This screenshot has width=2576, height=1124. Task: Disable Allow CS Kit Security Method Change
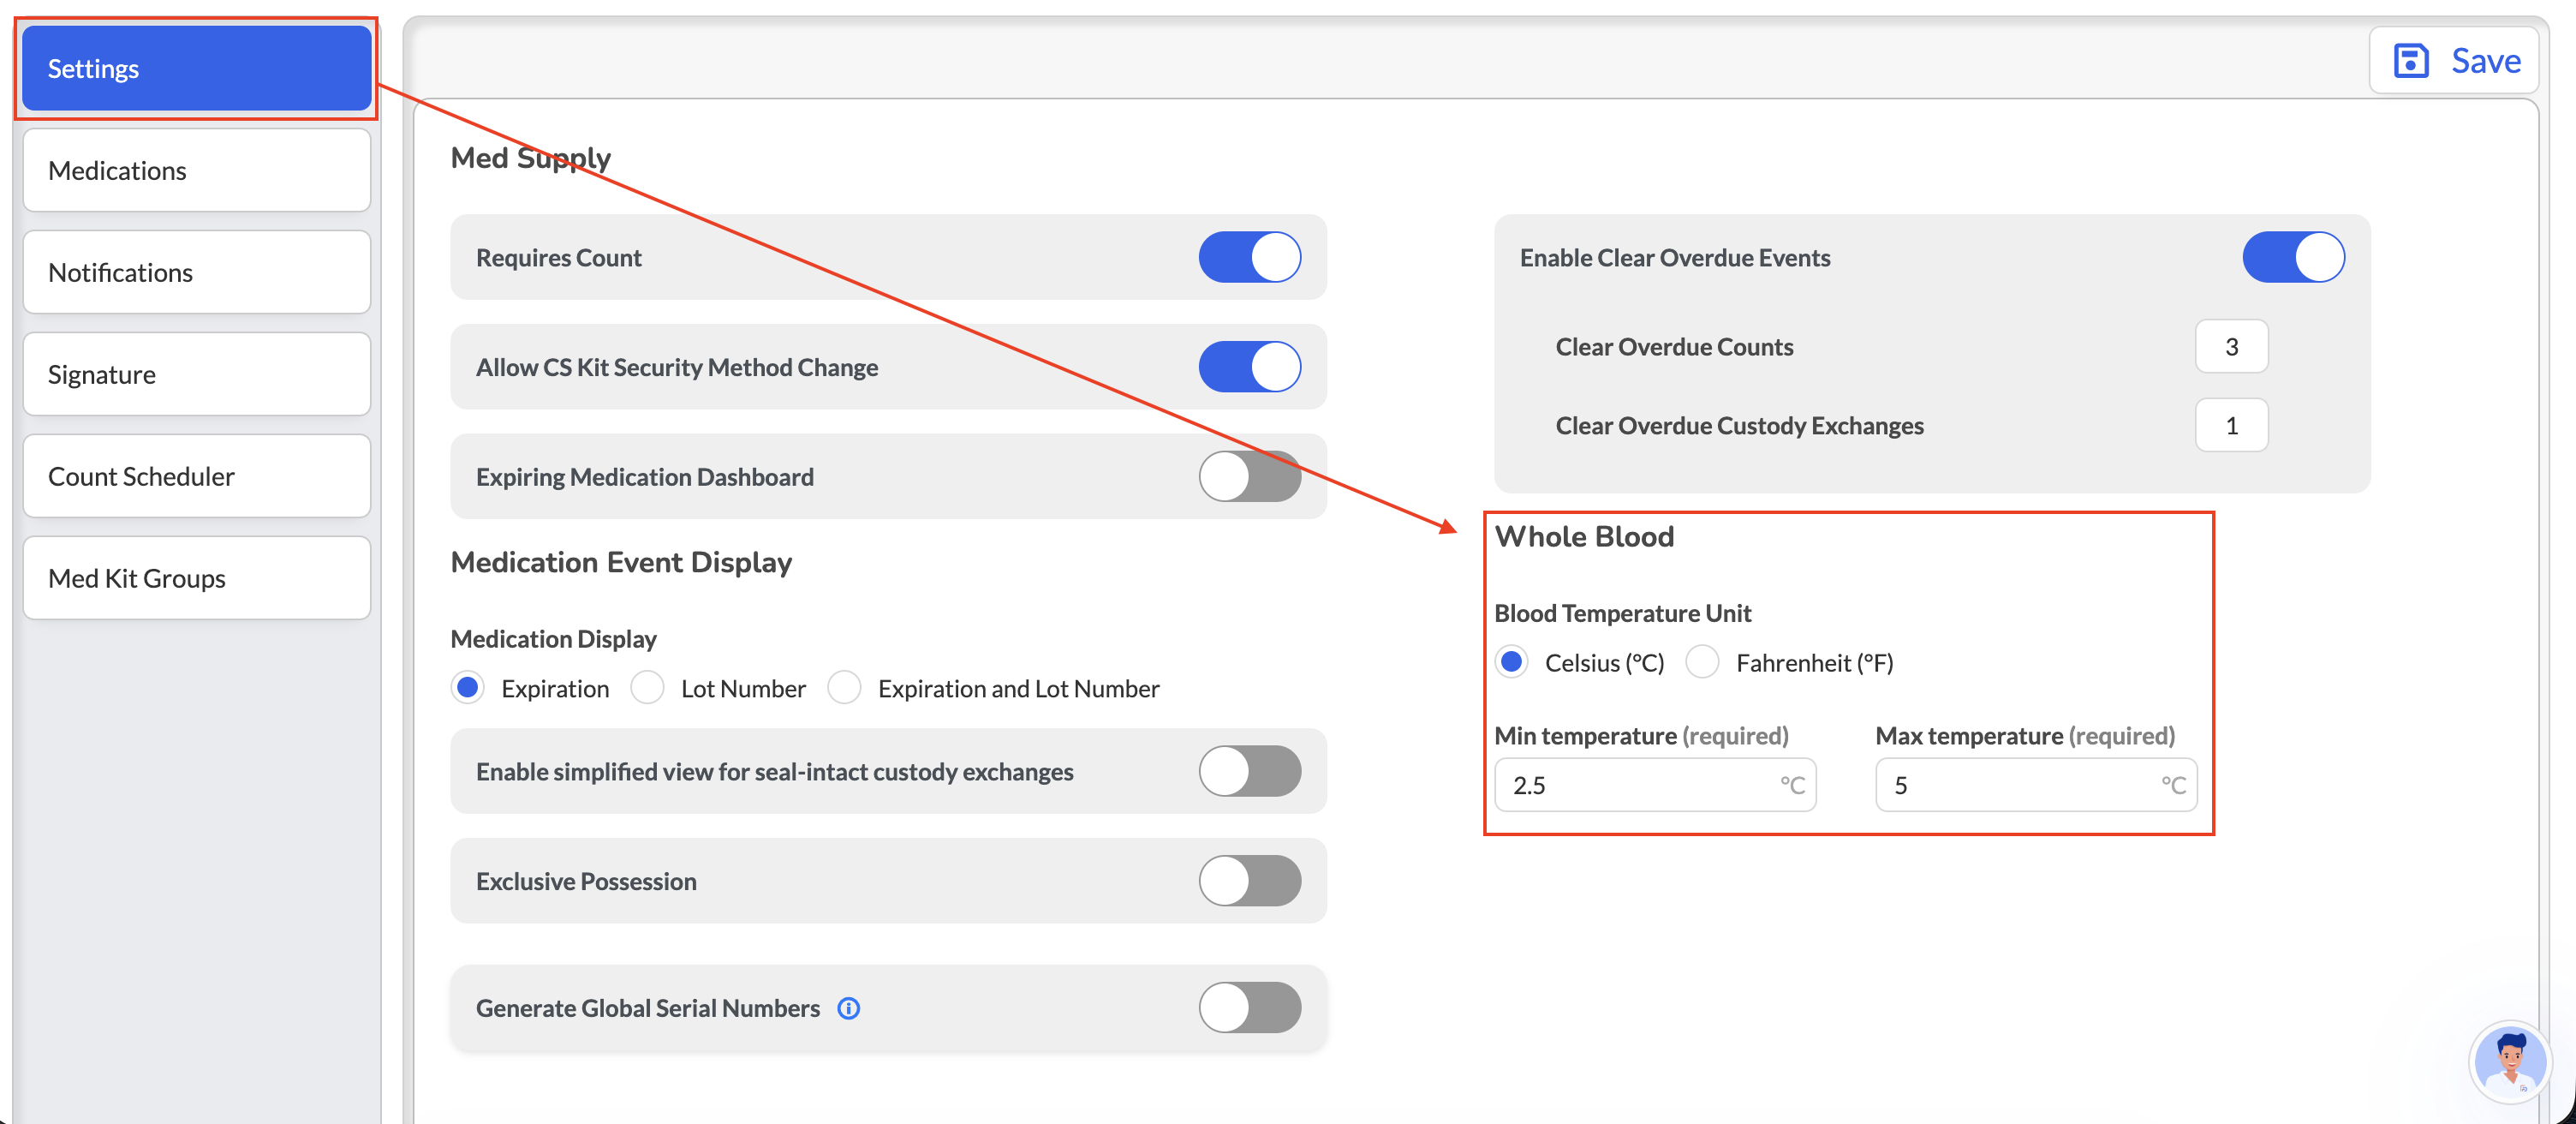point(1249,367)
